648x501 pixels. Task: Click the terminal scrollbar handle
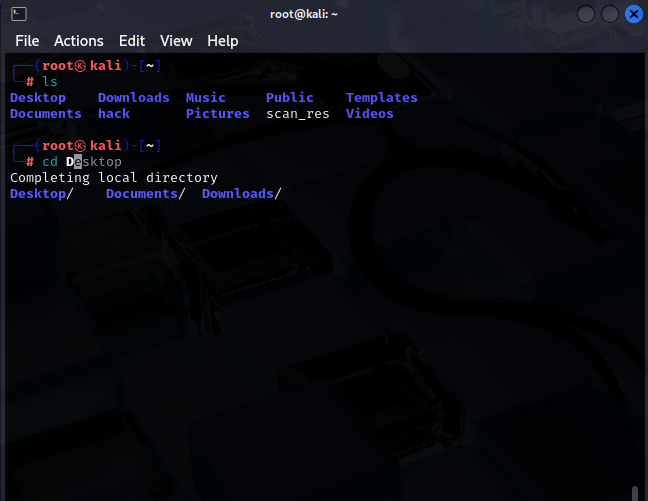(635, 494)
